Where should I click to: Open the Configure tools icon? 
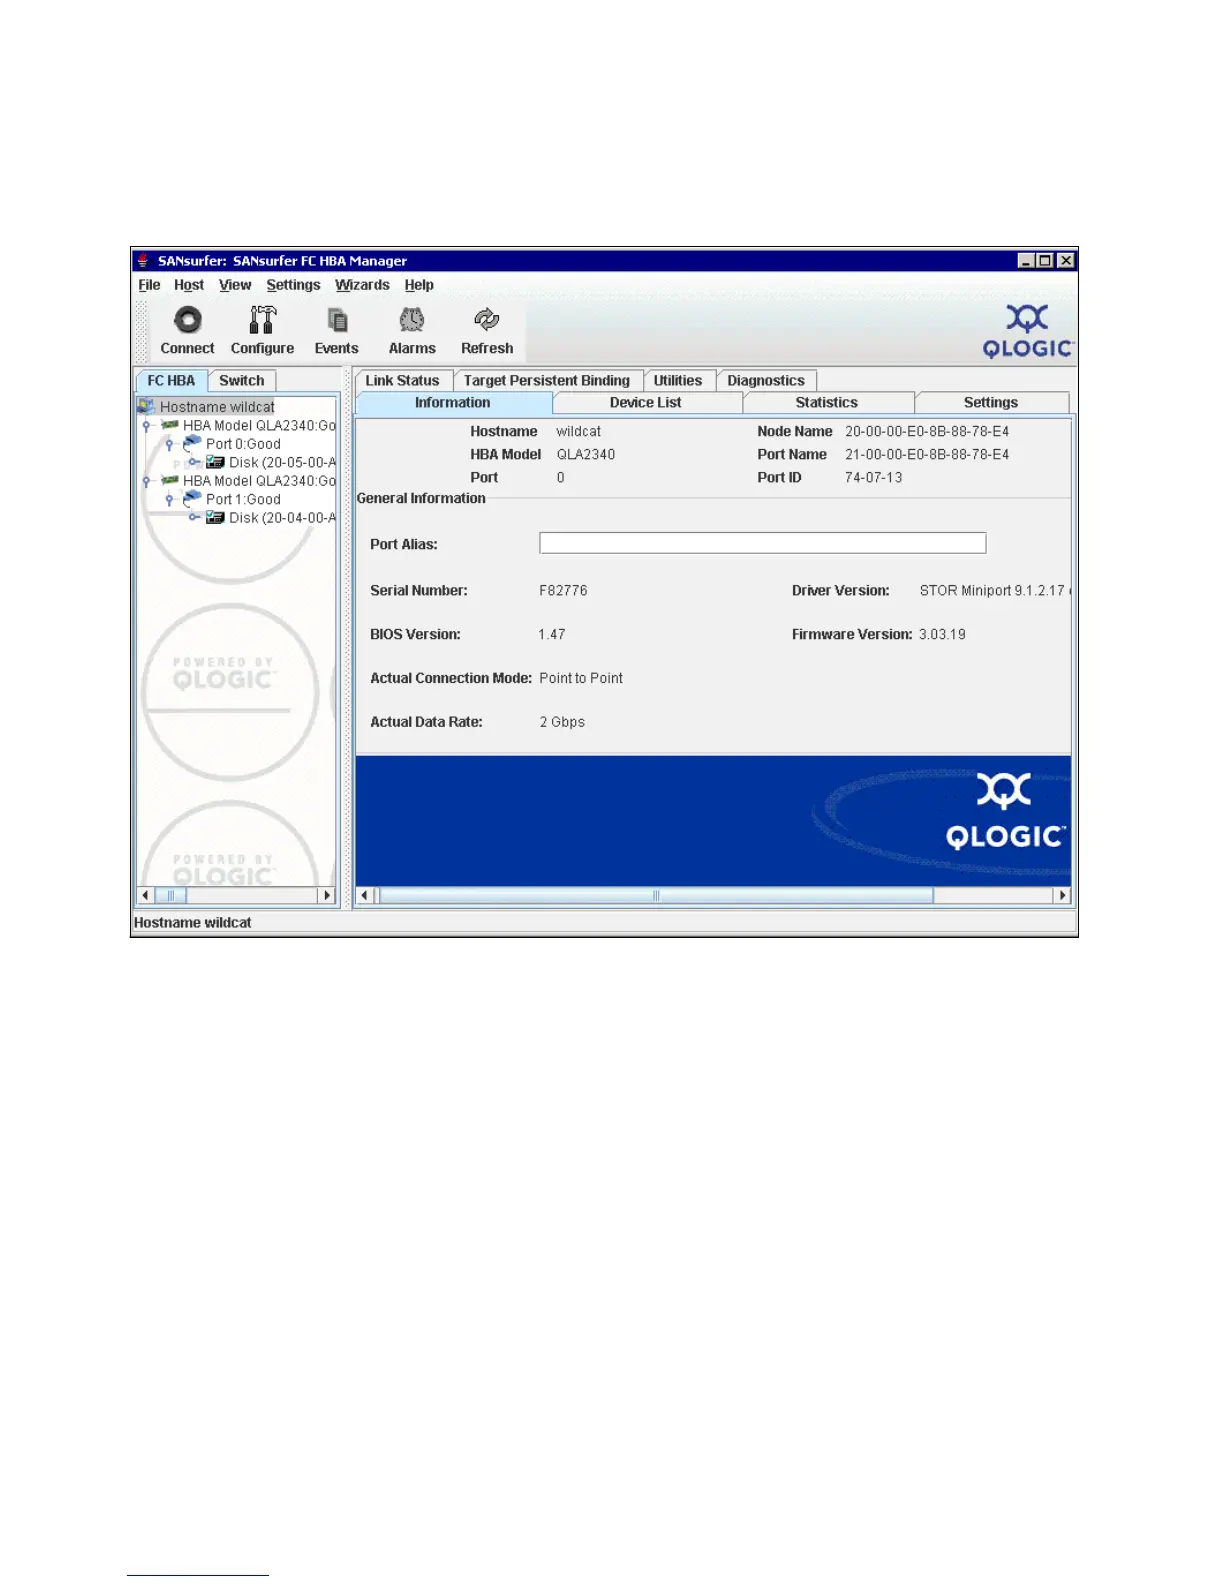[262, 320]
